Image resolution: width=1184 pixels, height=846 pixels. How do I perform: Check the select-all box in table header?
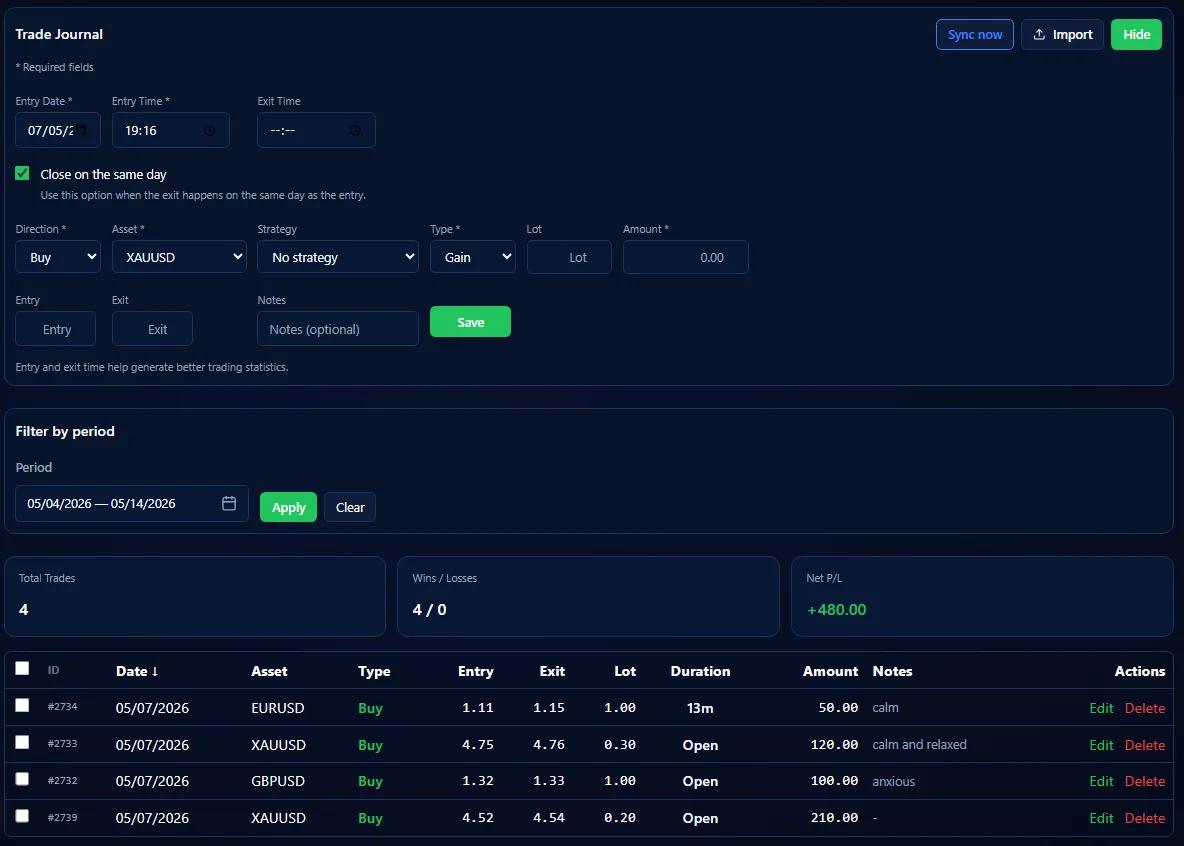coord(22,668)
